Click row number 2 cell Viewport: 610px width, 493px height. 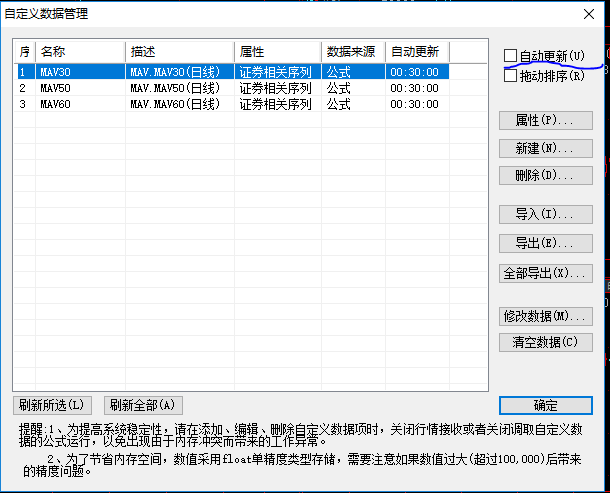click(x=25, y=88)
